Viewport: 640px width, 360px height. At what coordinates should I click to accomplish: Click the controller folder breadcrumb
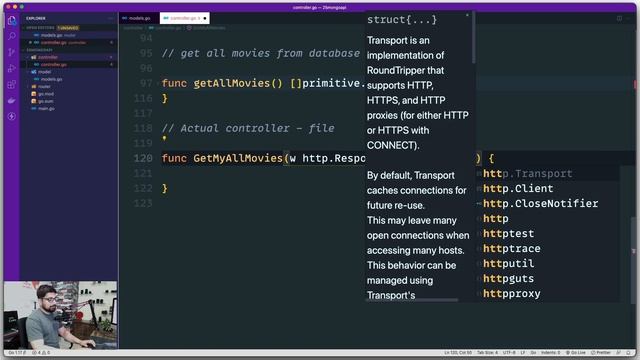pyautogui.click(x=133, y=28)
